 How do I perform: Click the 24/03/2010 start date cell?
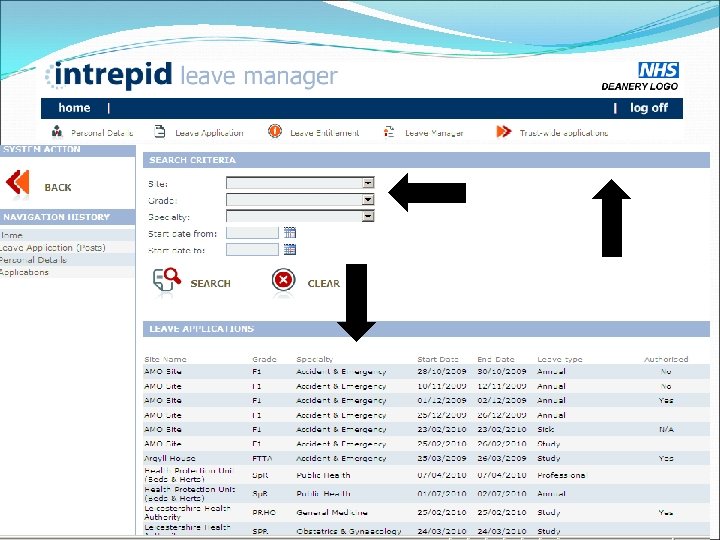click(442, 531)
